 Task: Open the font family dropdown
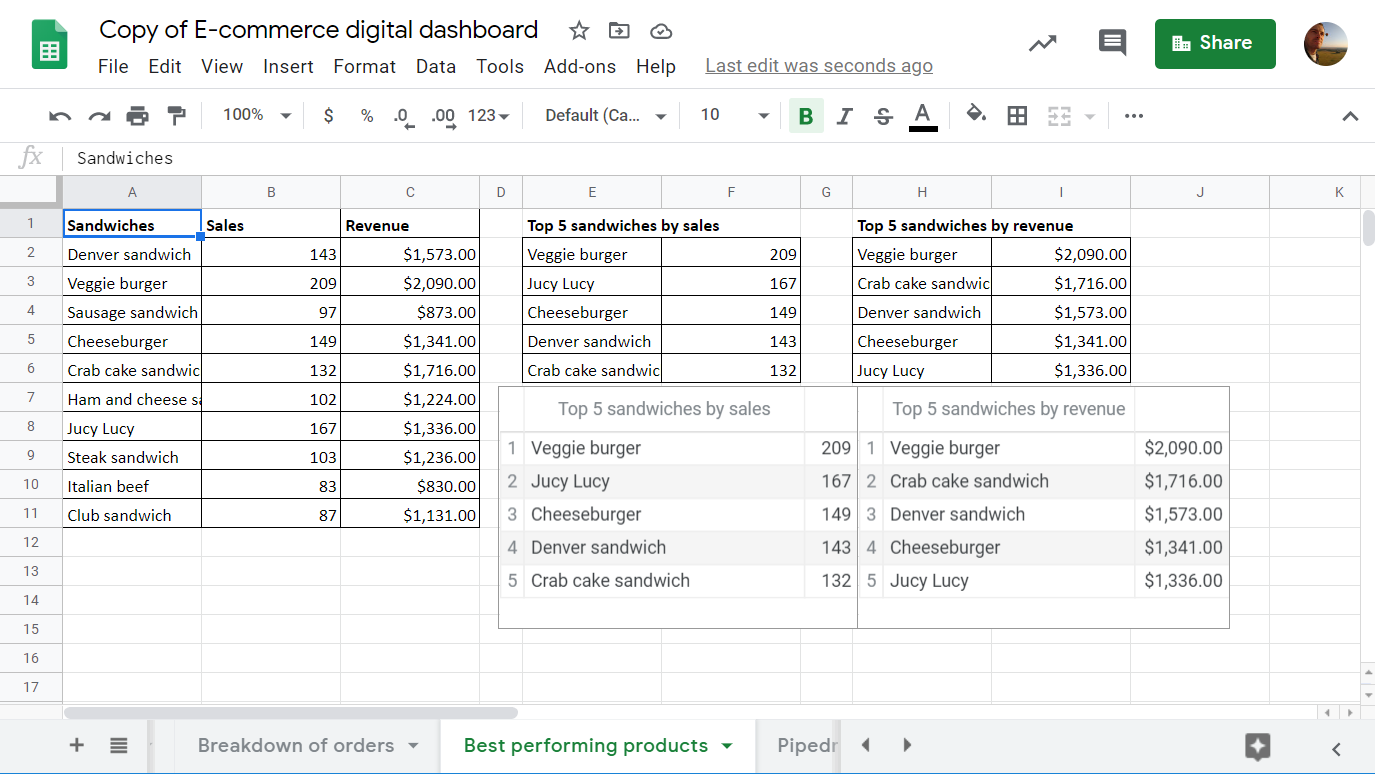pos(600,115)
